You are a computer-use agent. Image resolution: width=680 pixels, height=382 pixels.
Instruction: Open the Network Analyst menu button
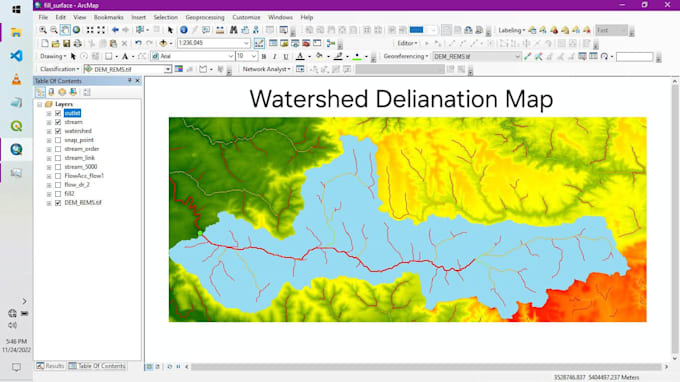pyautogui.click(x=266, y=69)
